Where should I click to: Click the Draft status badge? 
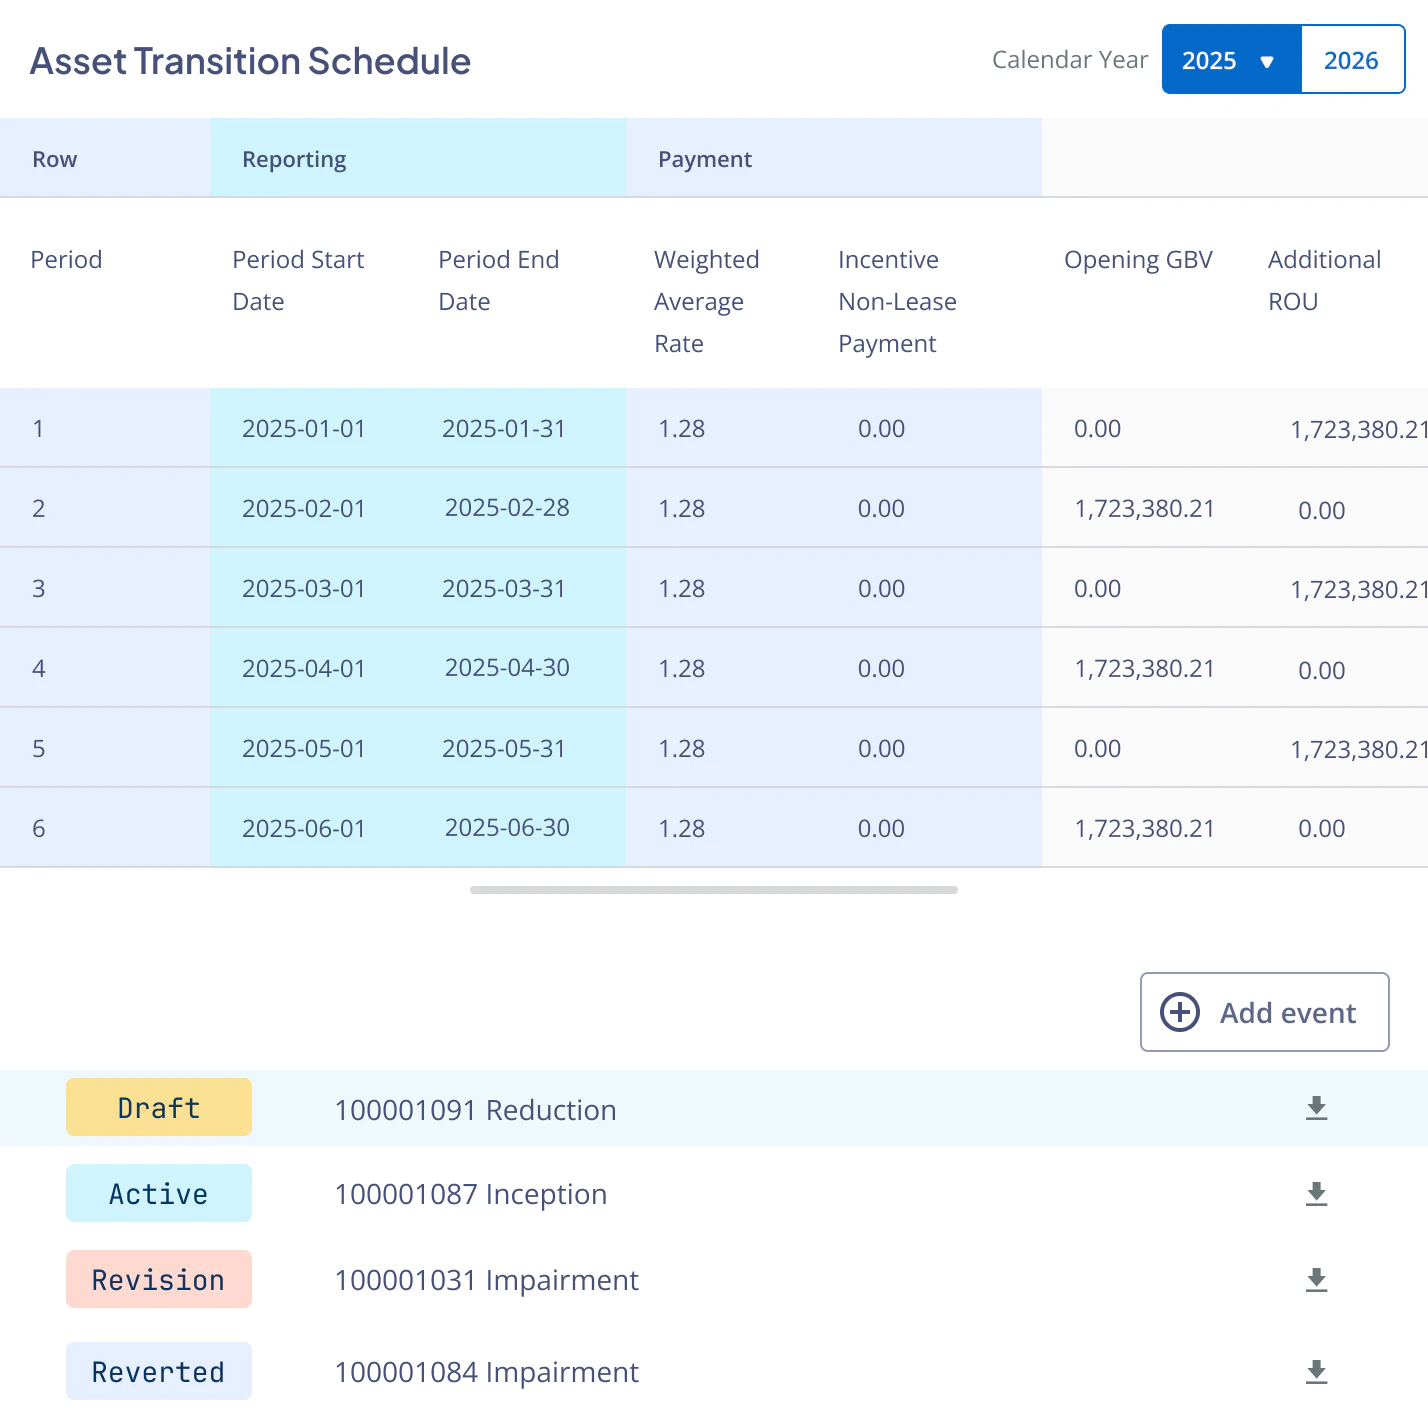(158, 1107)
